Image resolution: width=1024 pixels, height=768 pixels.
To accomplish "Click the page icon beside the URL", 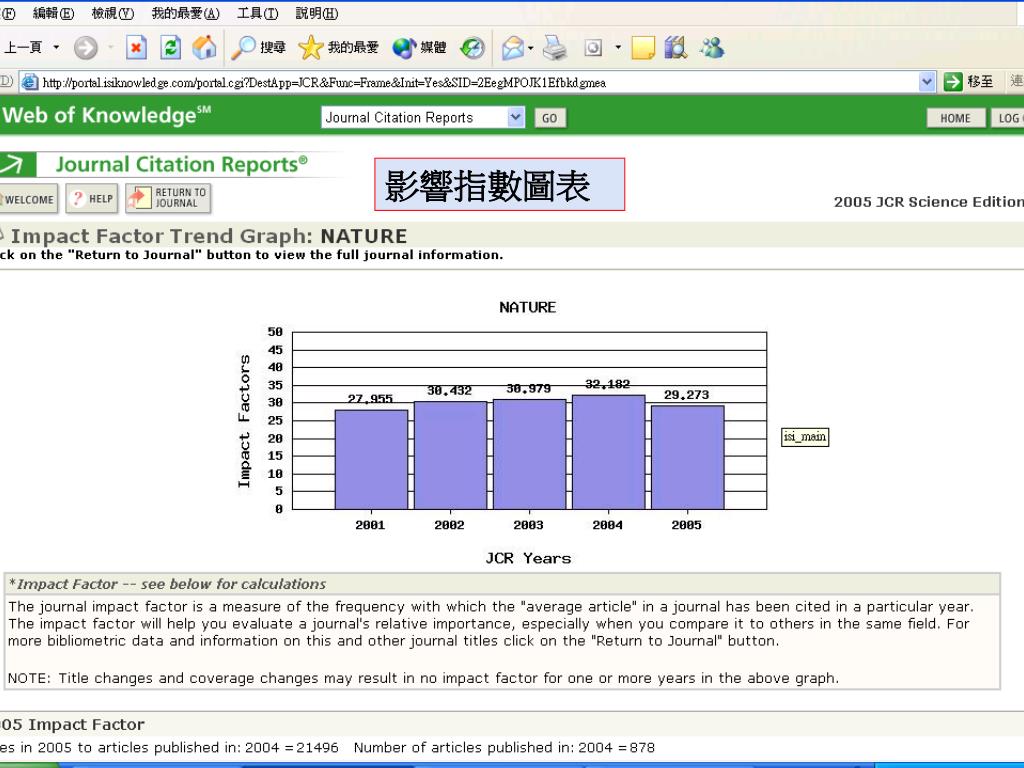I will coord(30,82).
